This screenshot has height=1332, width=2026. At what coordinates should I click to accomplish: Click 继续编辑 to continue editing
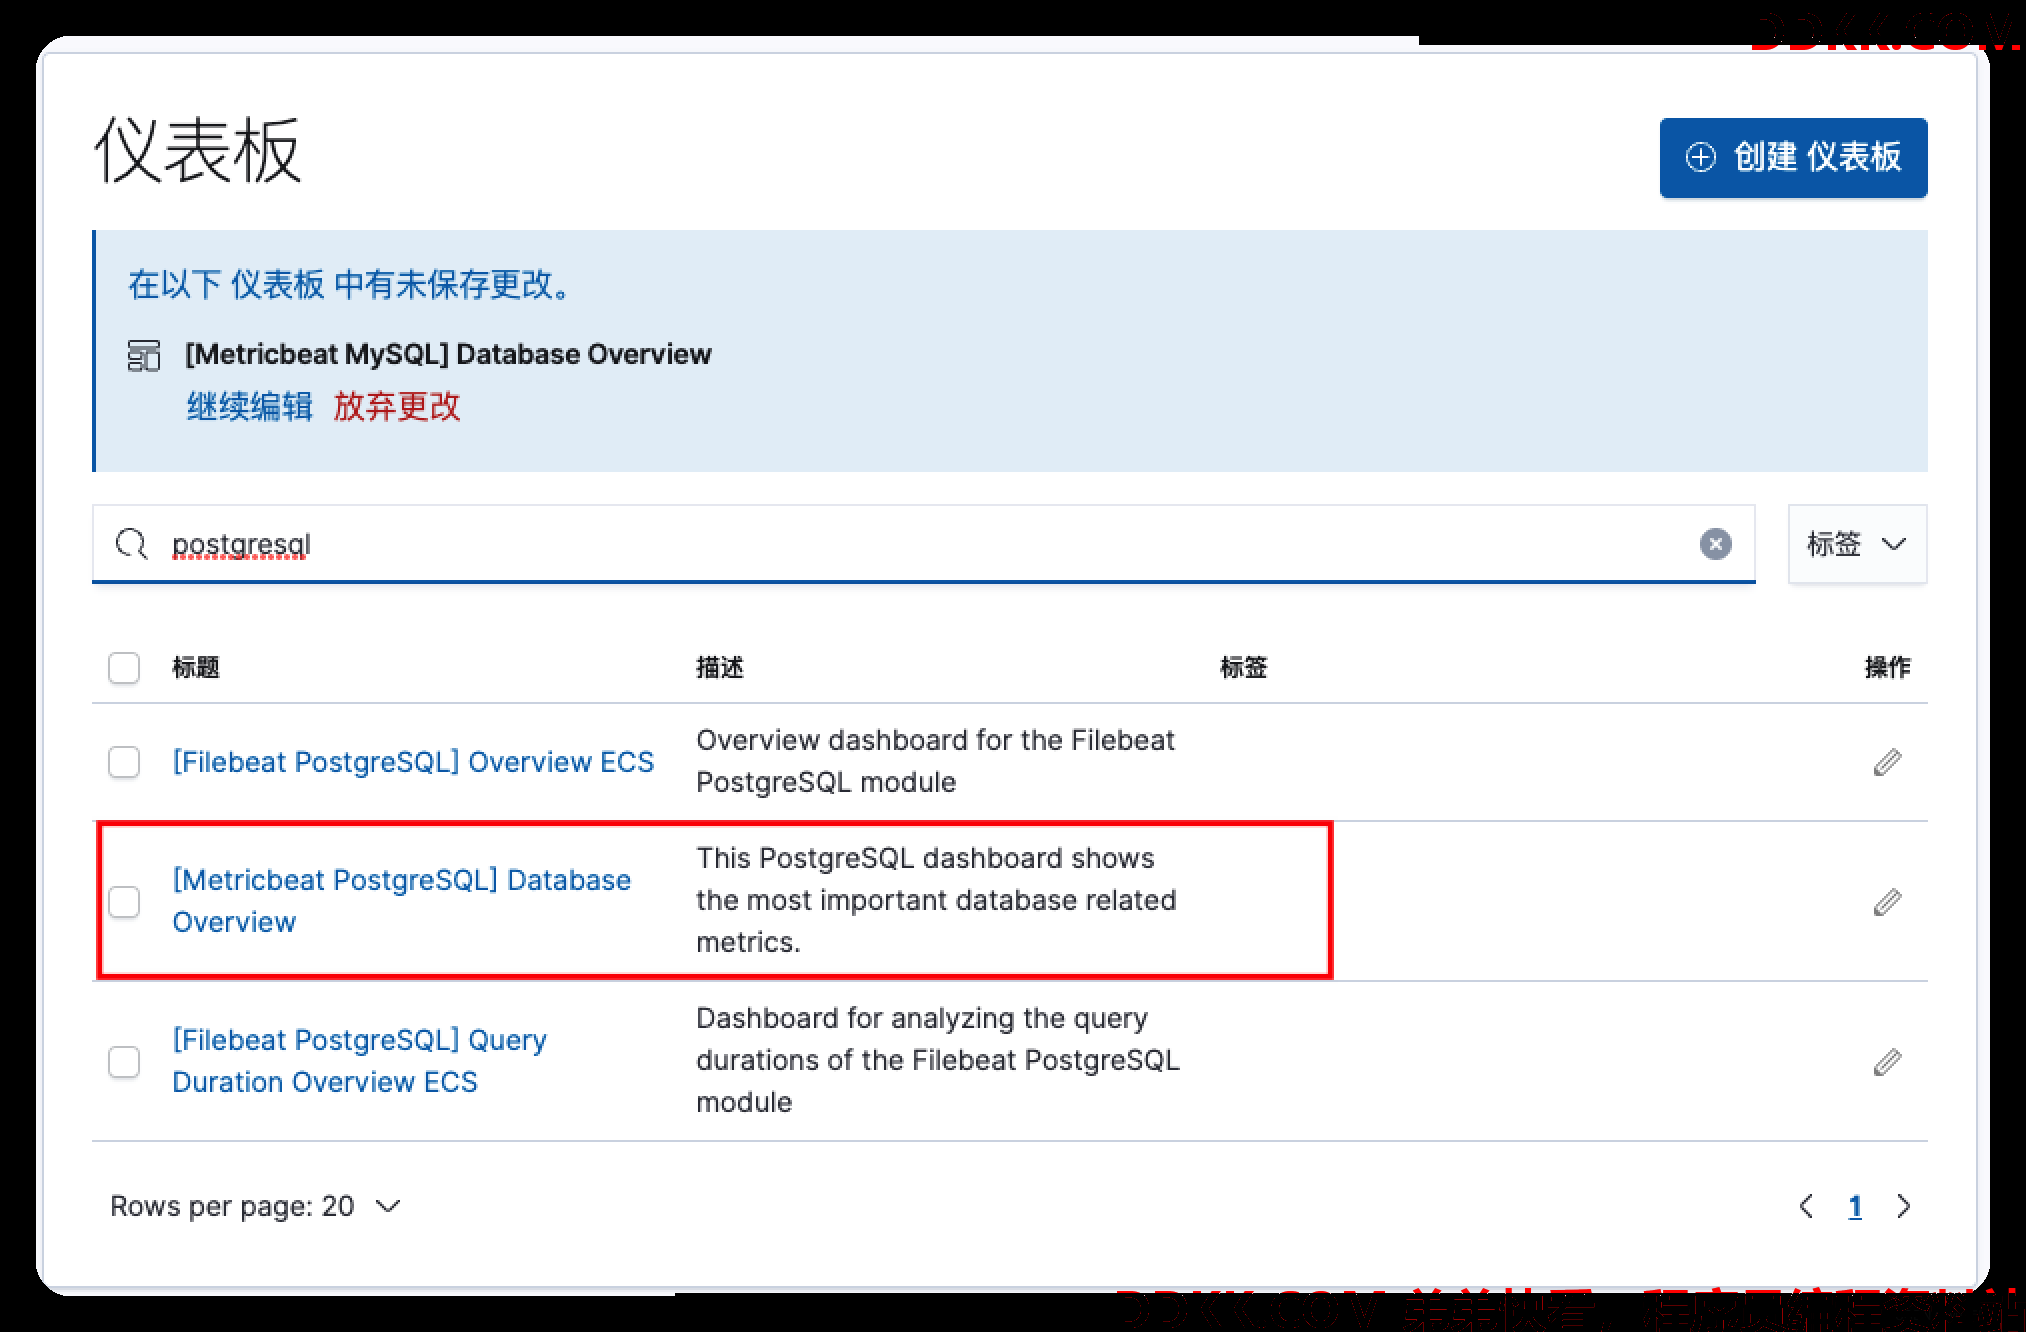(250, 407)
